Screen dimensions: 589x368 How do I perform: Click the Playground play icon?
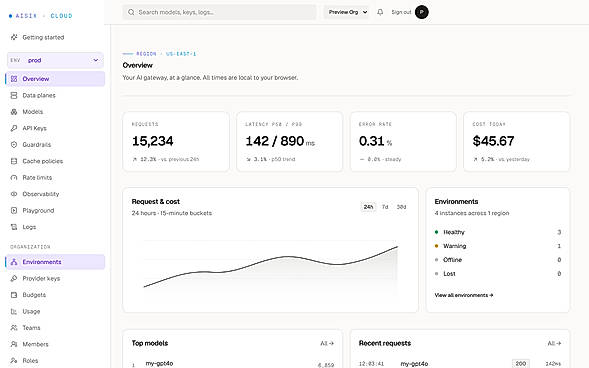point(14,211)
